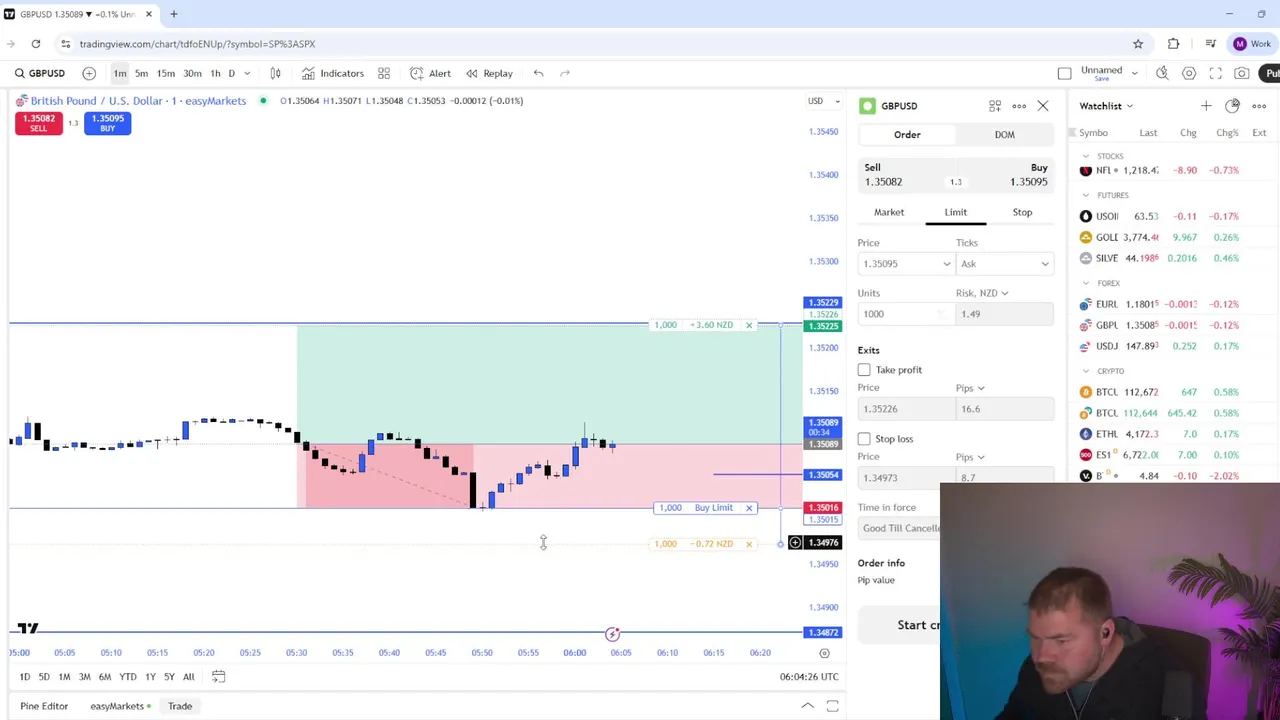Start bar Replay mode

pos(489,73)
